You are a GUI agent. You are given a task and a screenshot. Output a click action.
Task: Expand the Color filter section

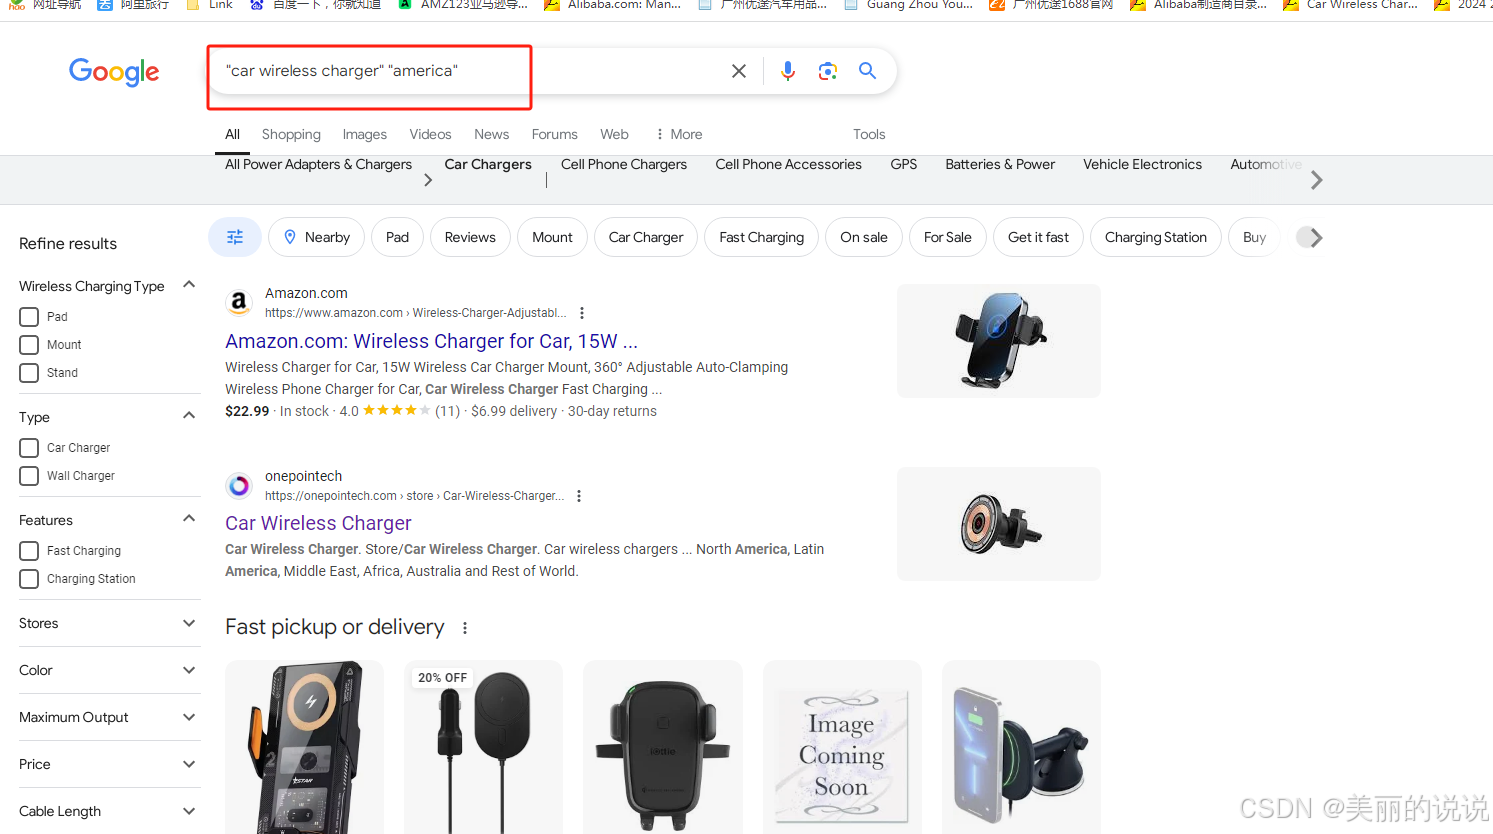189,670
